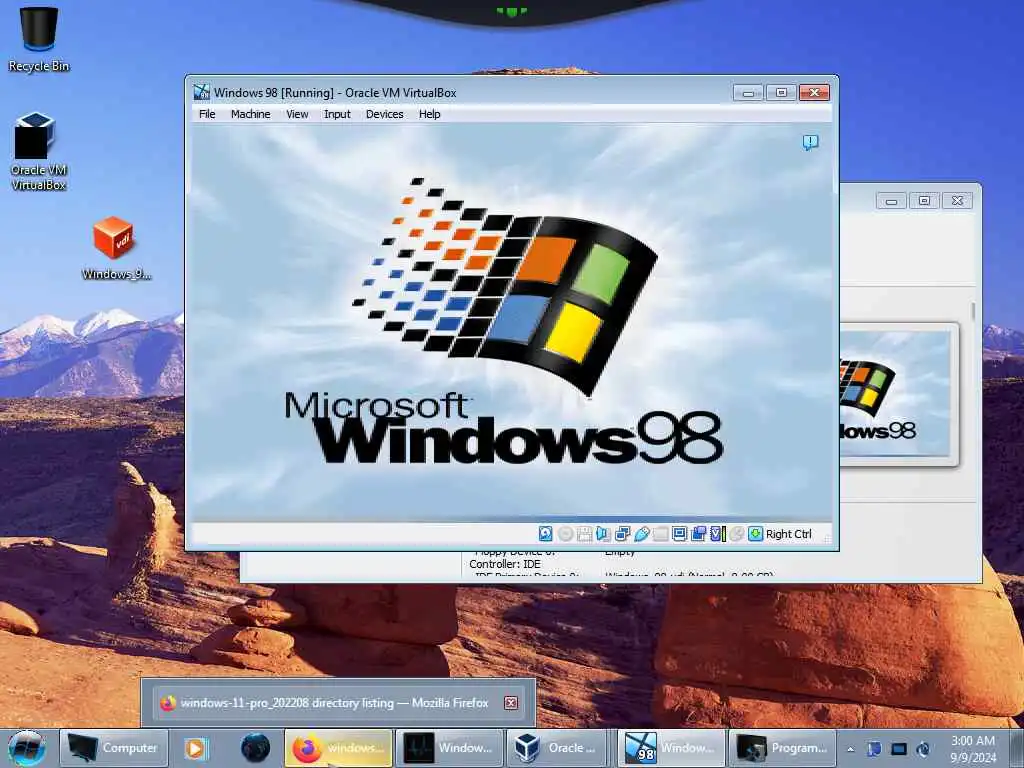Click the dark globe taskbar icon
This screenshot has width=1024, height=768.
pos(255,748)
